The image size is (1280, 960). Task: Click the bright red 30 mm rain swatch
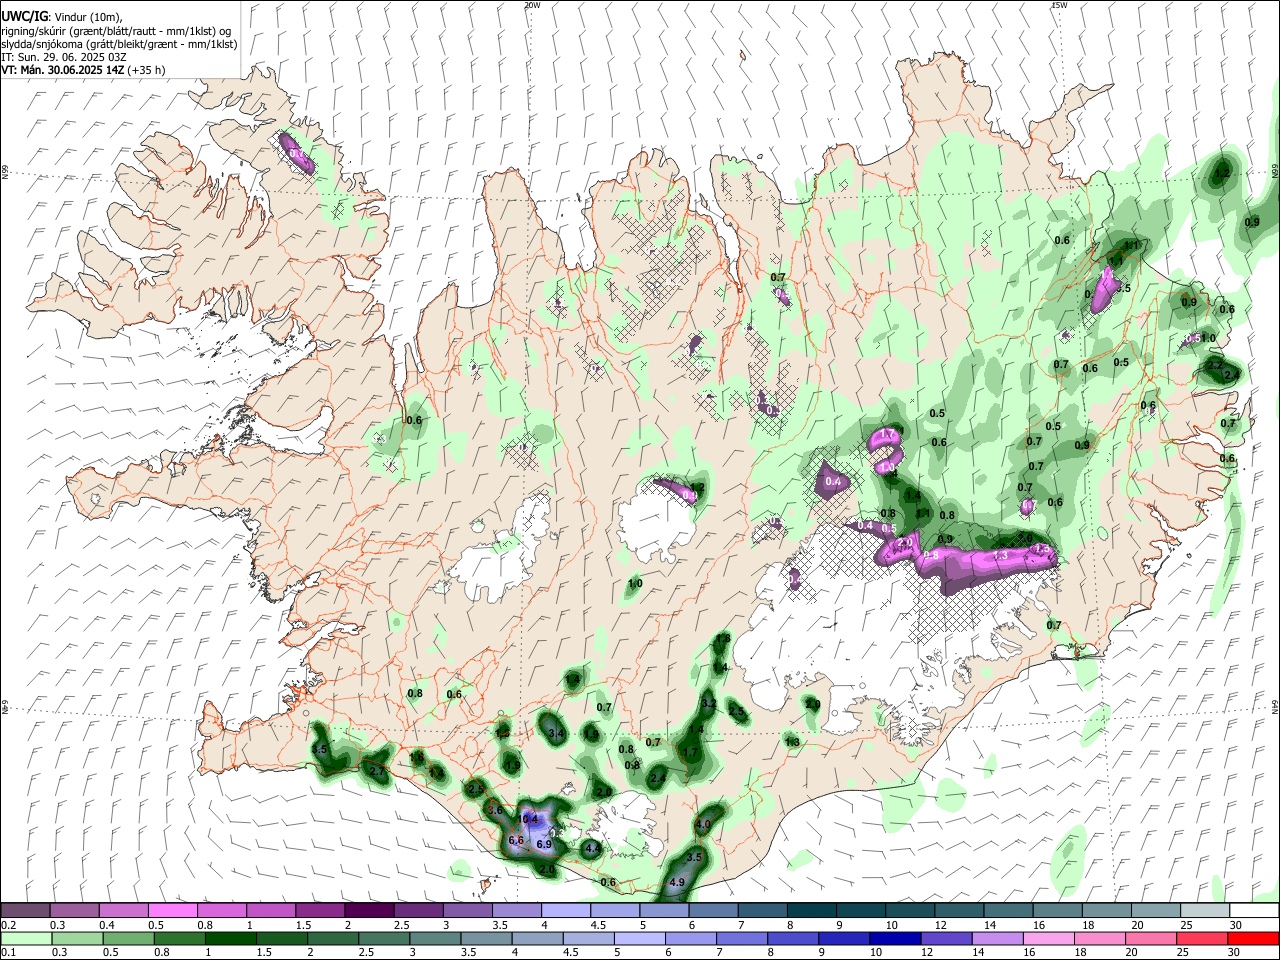pos(1252,939)
